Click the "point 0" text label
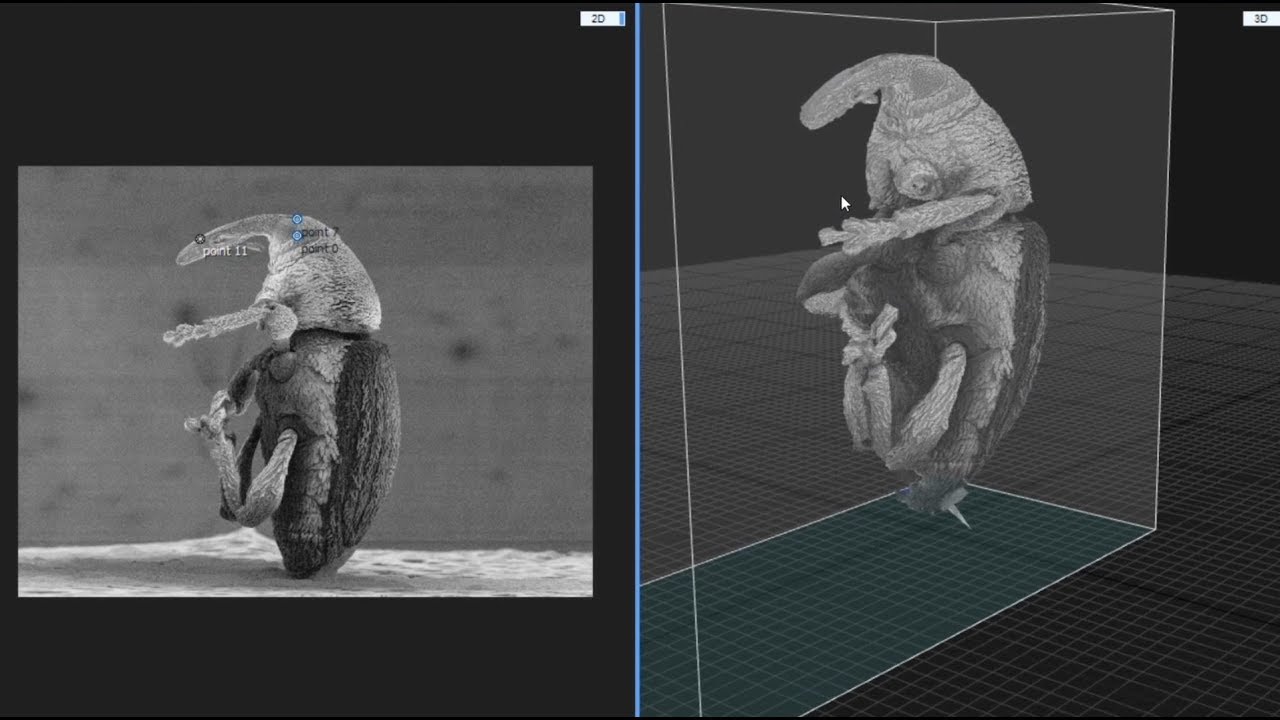The height and width of the screenshot is (720, 1280). 320,248
